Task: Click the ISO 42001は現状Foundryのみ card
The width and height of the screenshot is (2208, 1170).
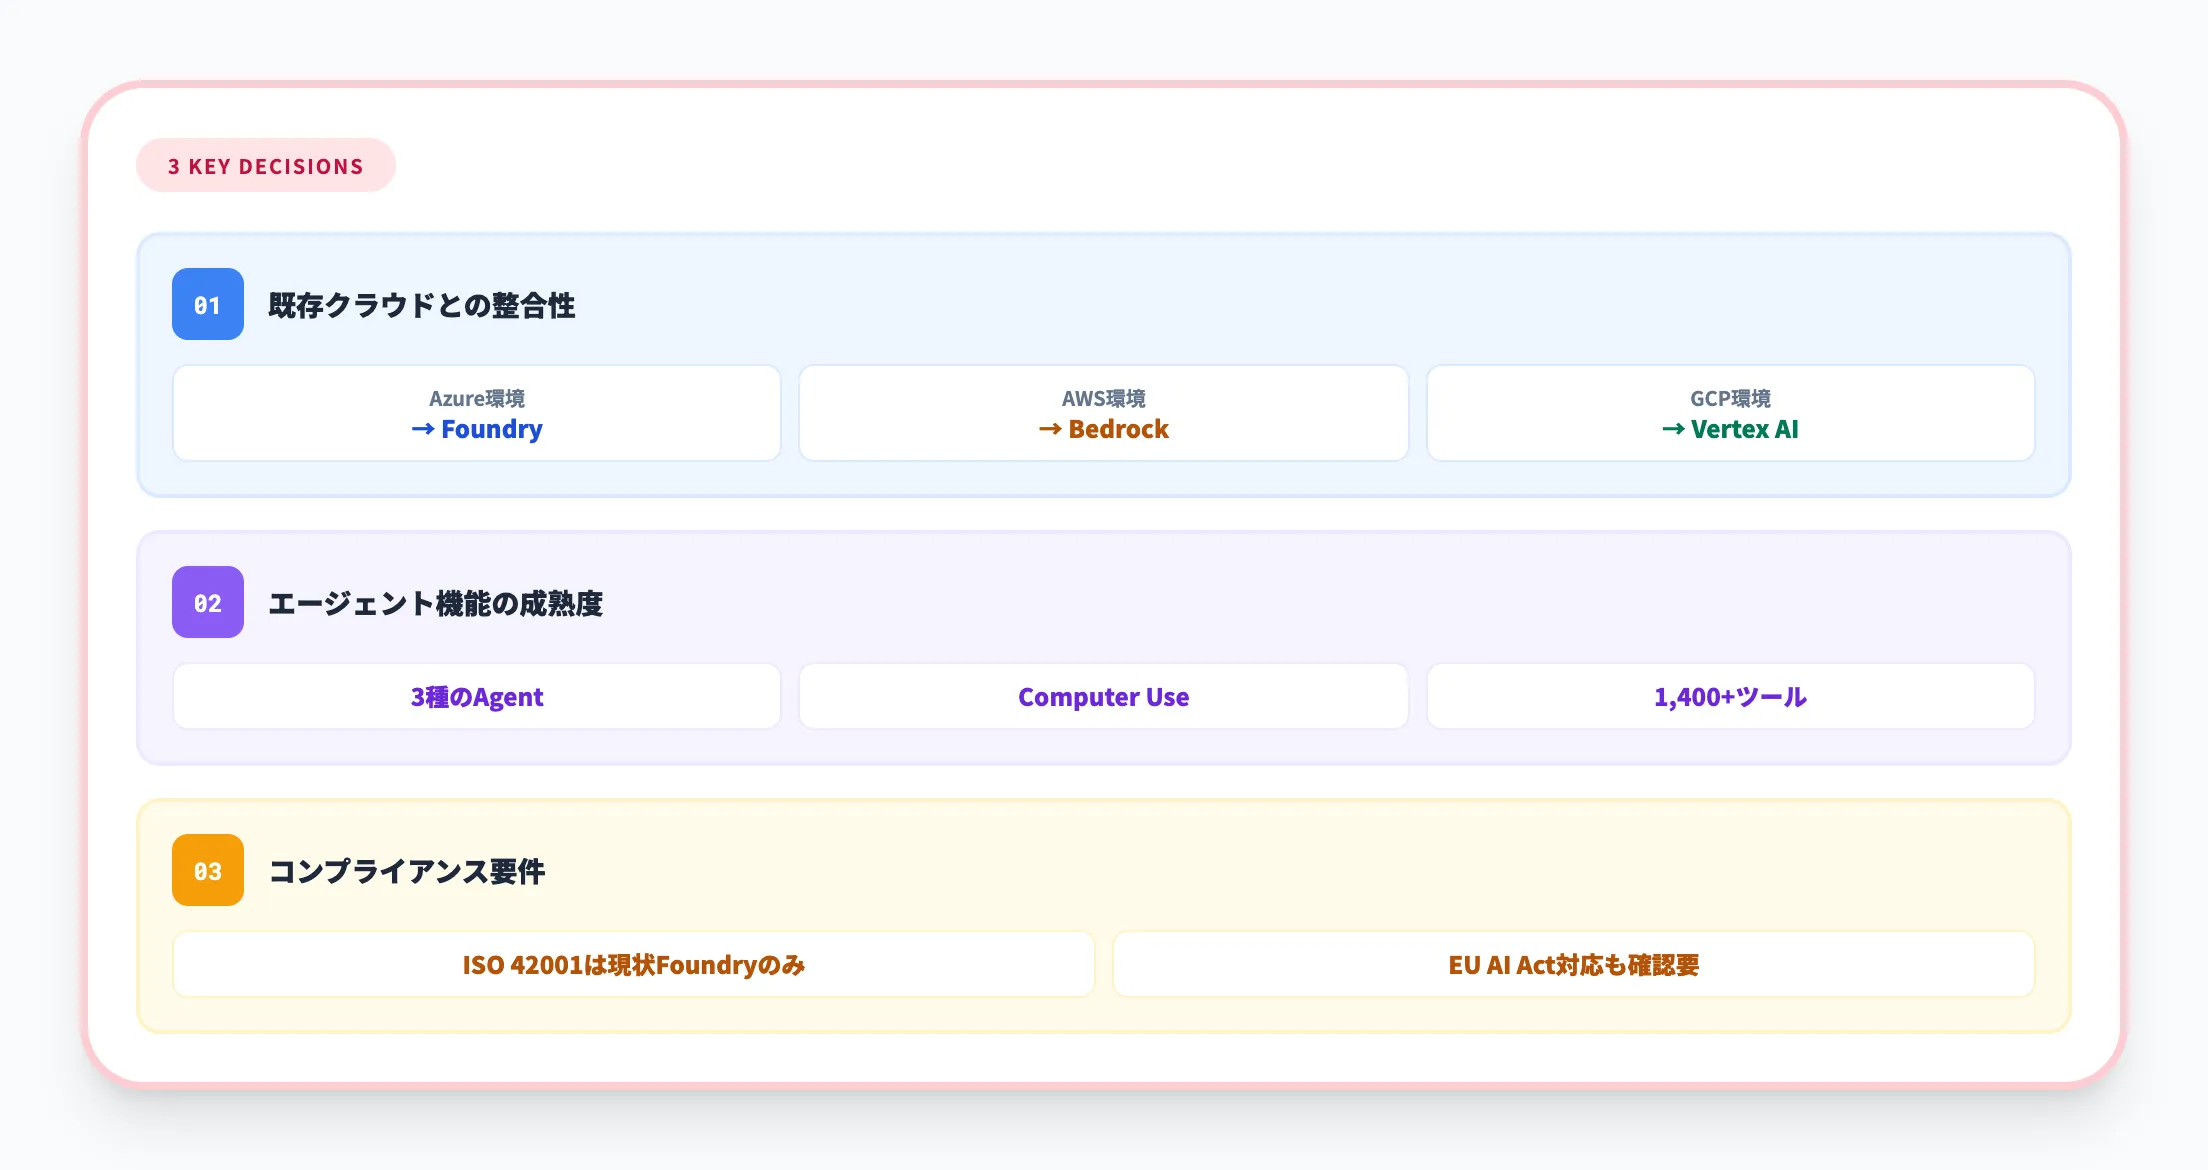Action: pos(634,964)
